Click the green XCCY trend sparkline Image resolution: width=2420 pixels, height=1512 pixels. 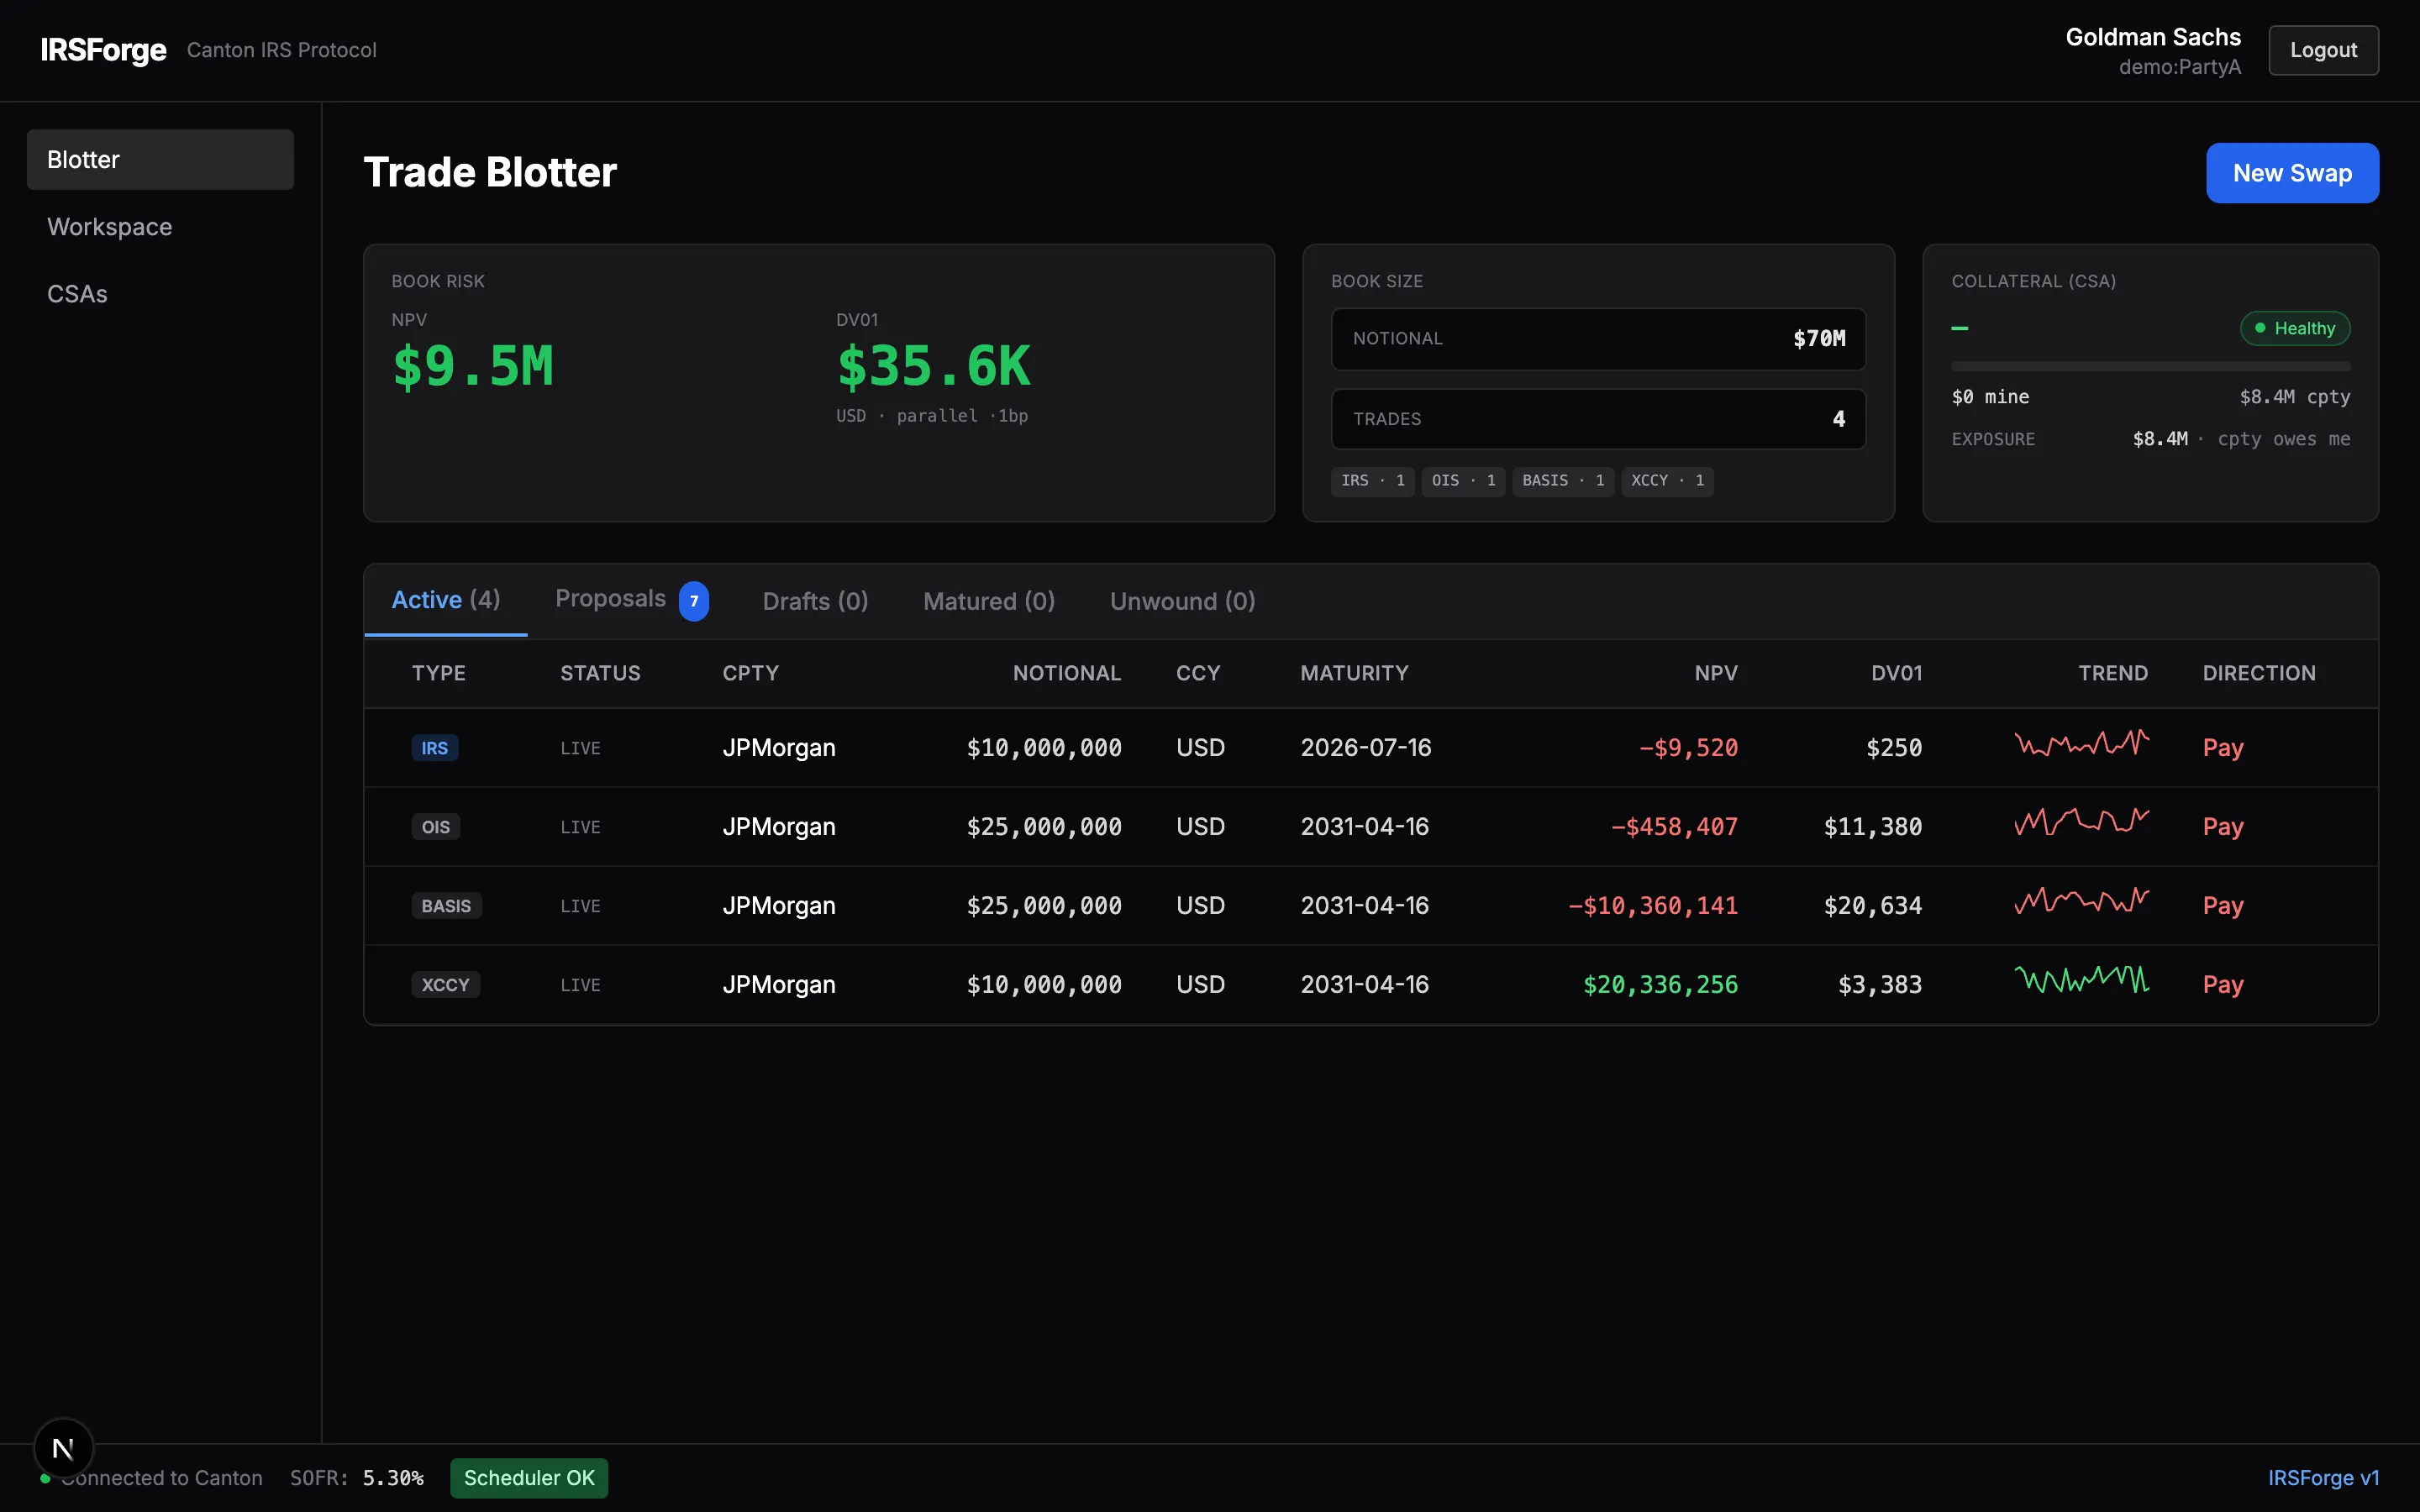tap(2081, 980)
